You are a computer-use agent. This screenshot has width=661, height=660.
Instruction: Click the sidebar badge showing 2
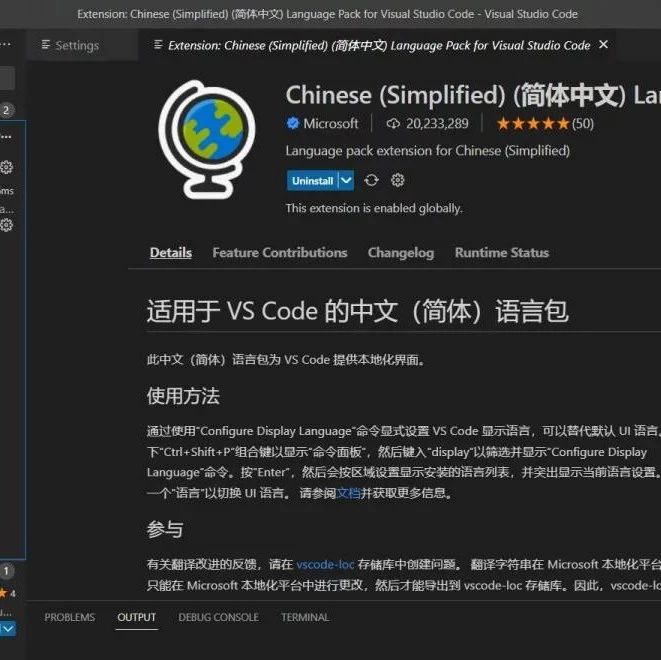[x=6, y=110]
